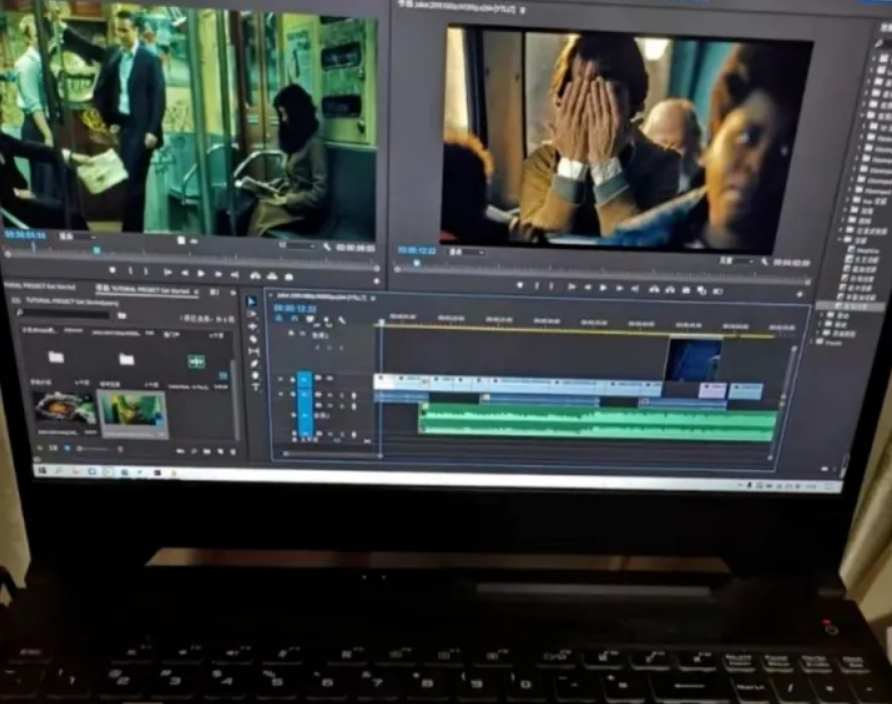The height and width of the screenshot is (704, 892).
Task: Click the Source monitor scrubber playhead
Action: pos(97,250)
